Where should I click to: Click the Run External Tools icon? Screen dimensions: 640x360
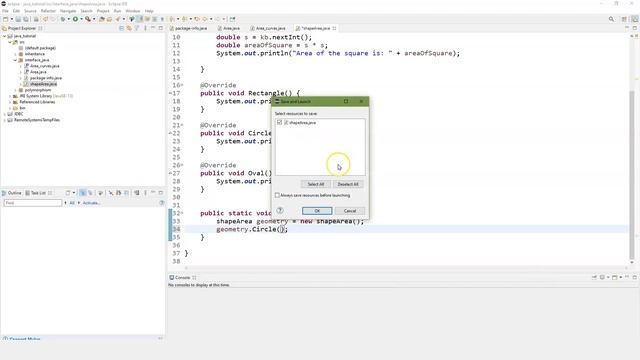coord(88,19)
